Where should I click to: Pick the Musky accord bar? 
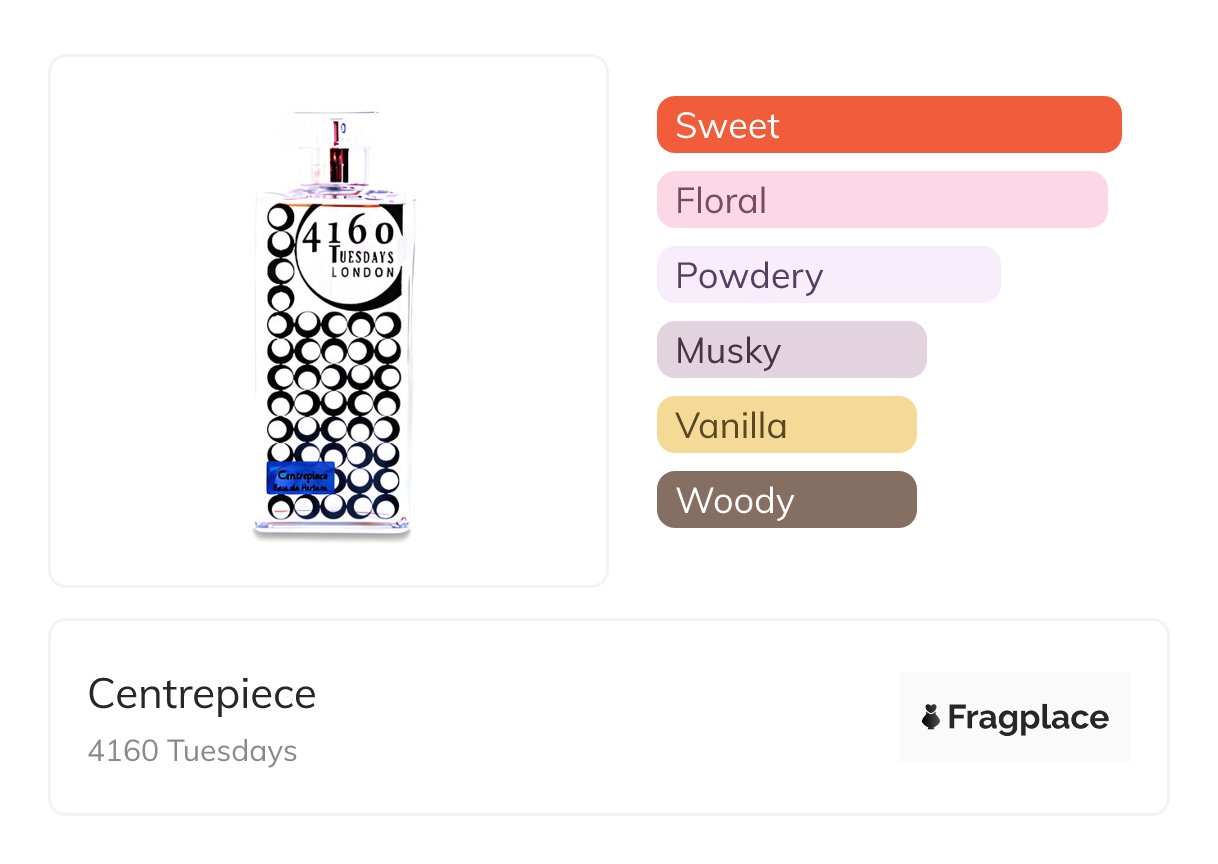click(x=791, y=350)
